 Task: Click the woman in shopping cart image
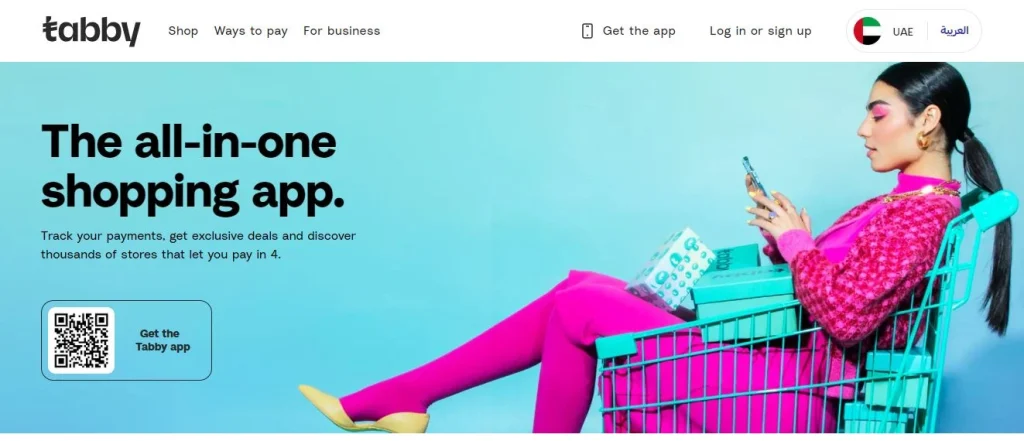click(x=660, y=248)
